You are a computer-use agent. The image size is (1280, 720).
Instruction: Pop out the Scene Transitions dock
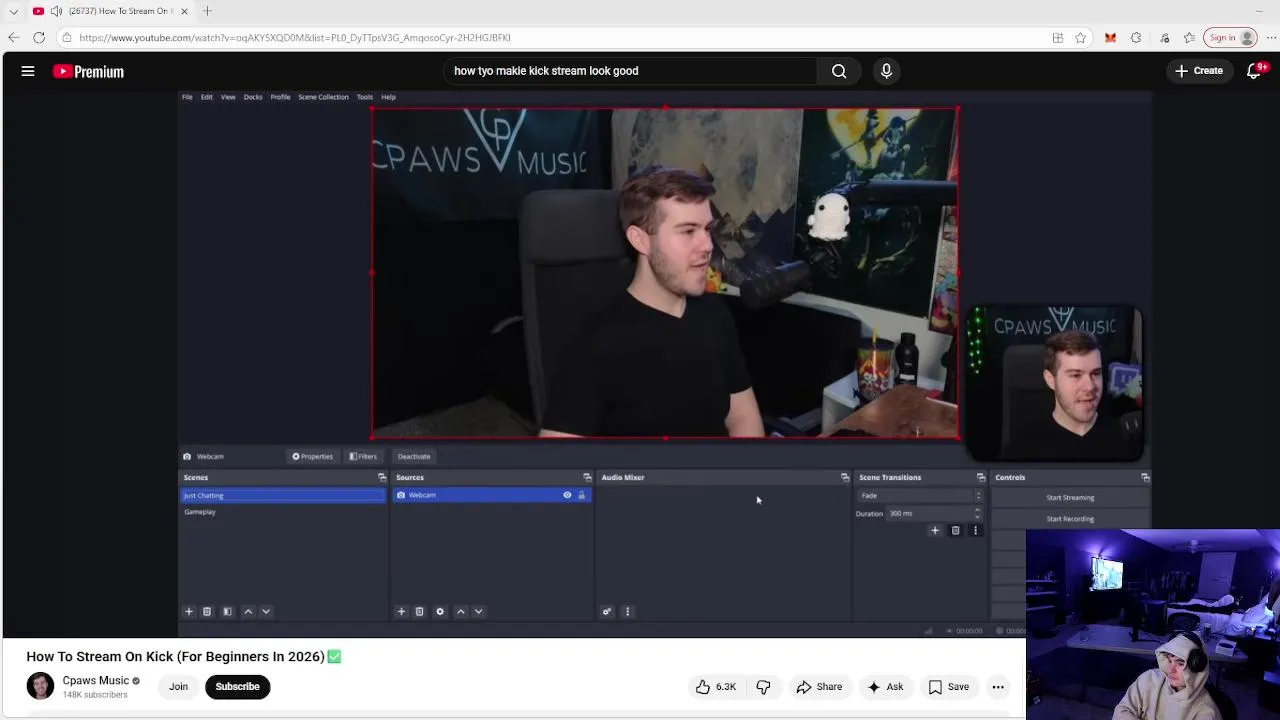(x=980, y=477)
